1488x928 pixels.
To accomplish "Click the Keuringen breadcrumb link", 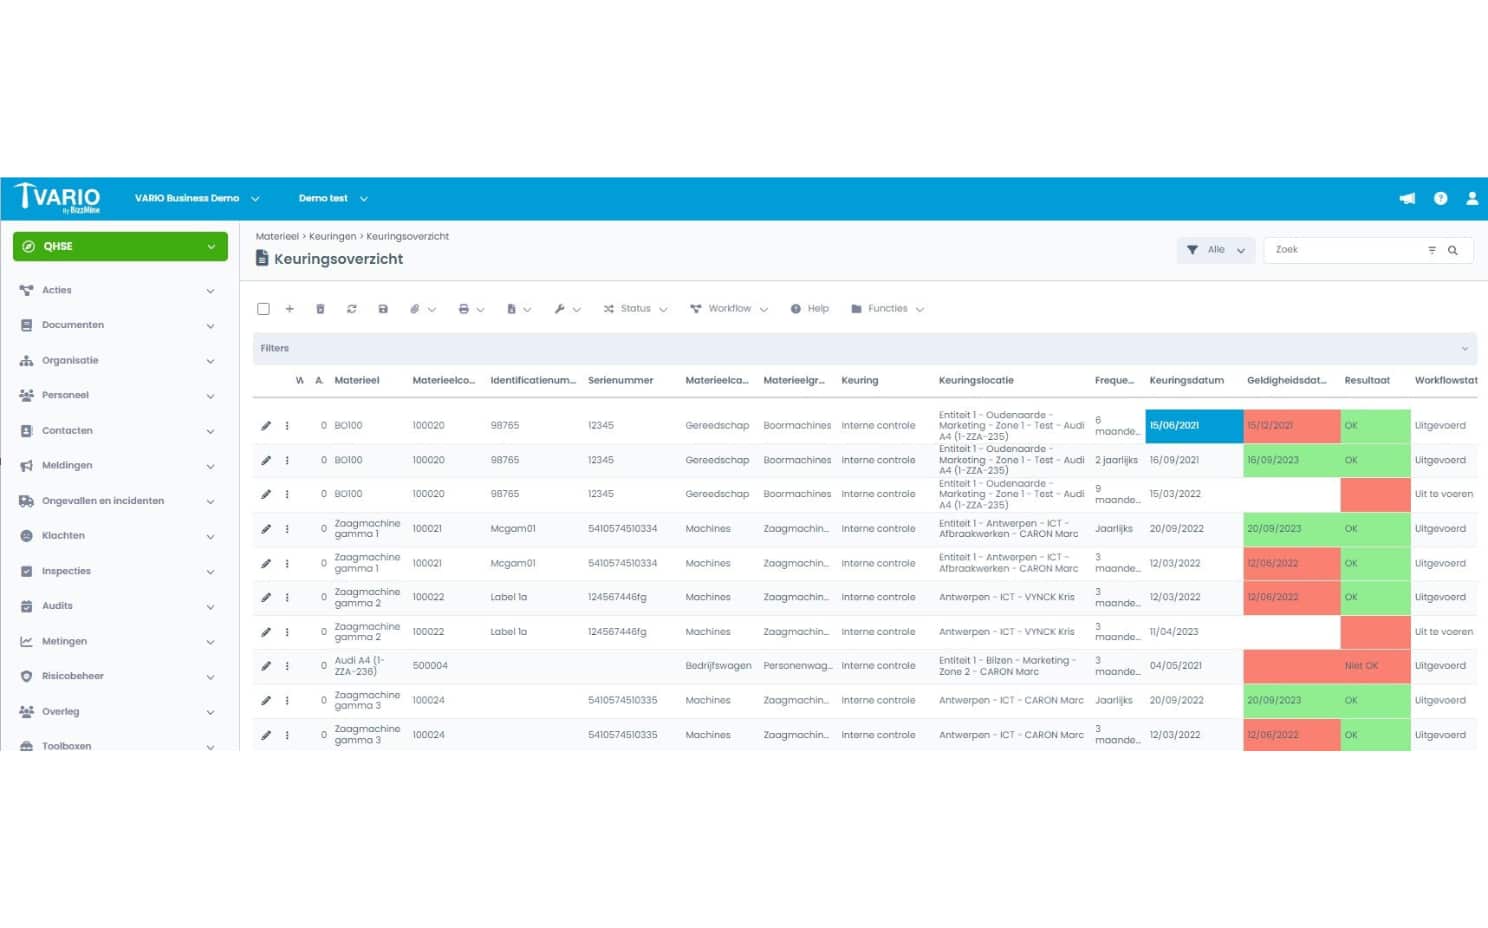I will click(x=332, y=237).
